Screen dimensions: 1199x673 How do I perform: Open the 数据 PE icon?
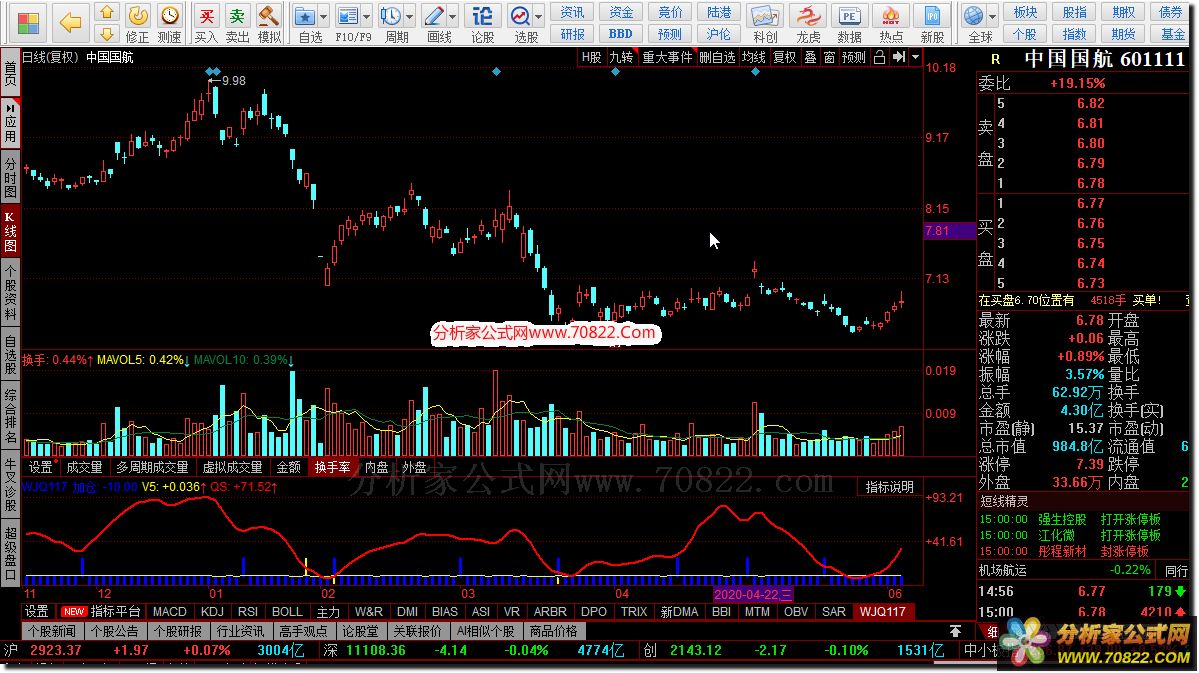point(849,16)
